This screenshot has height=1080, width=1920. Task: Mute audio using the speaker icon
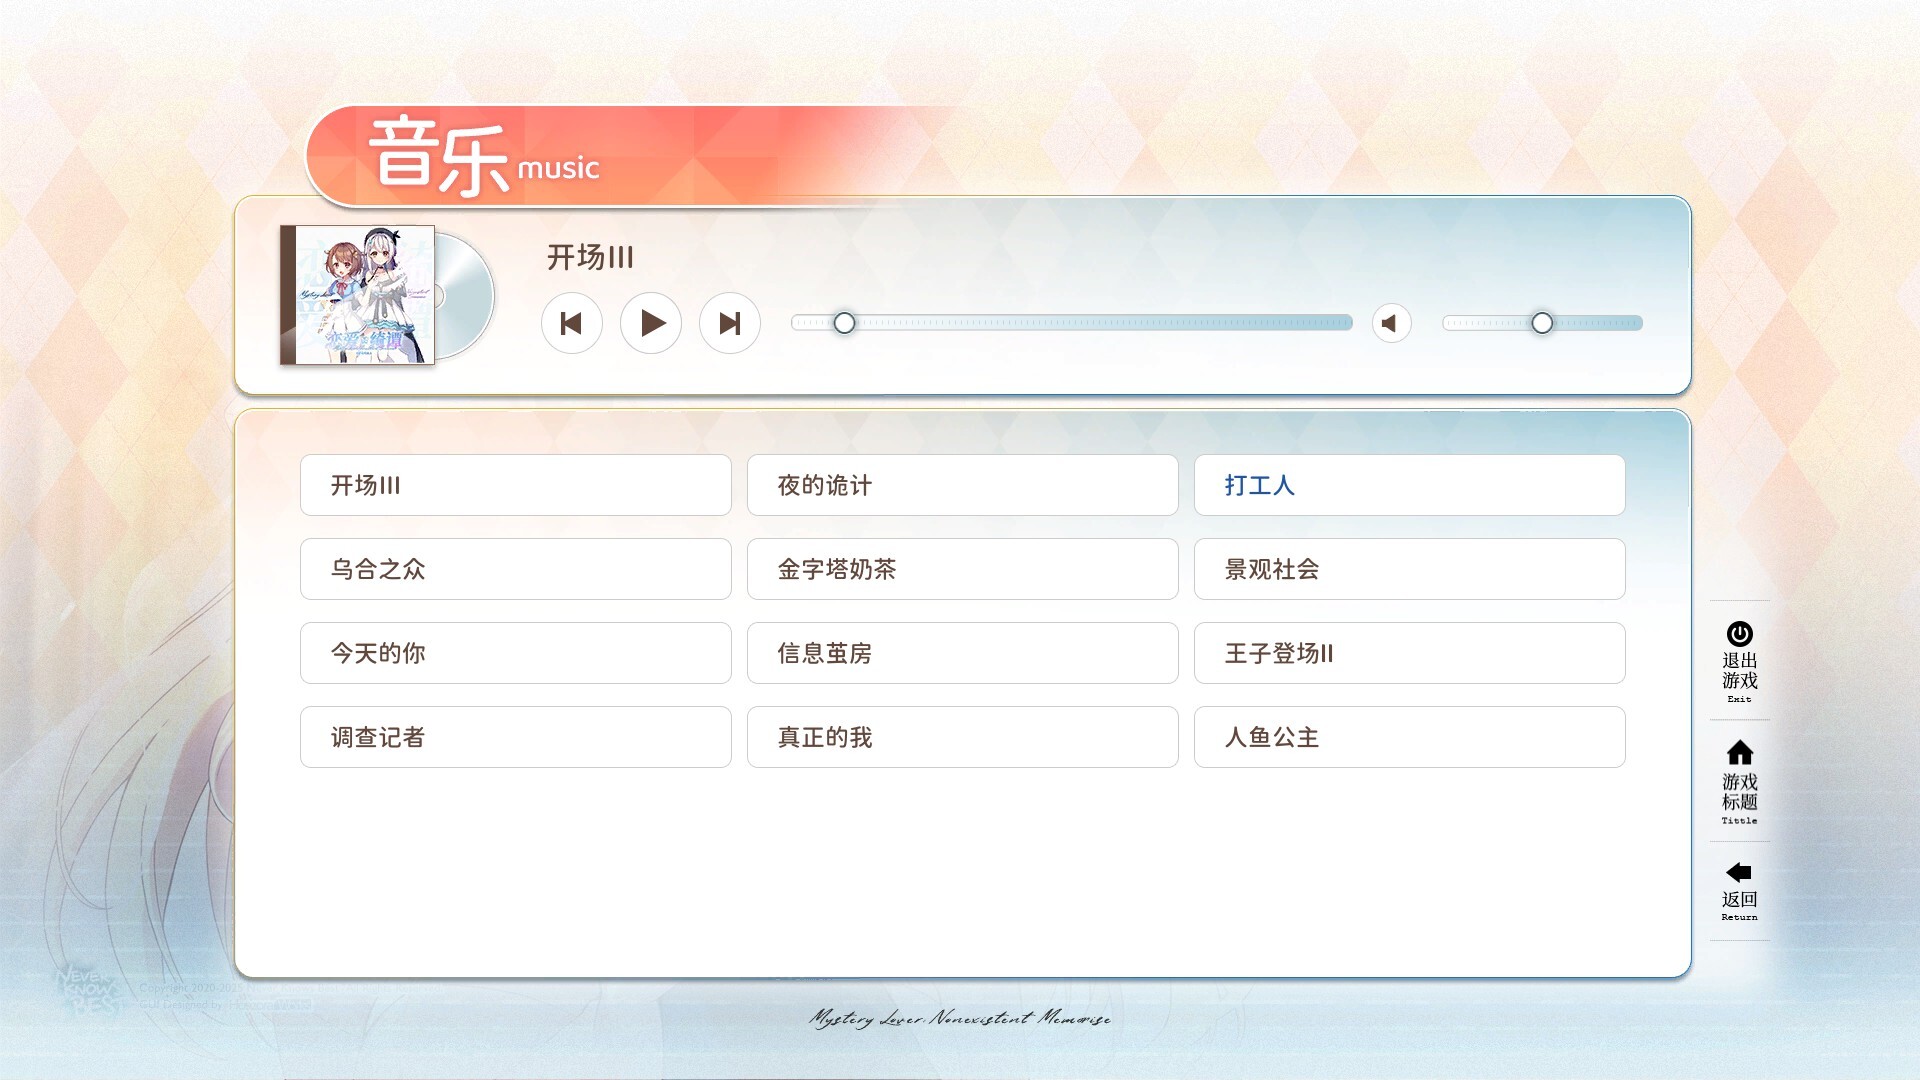pyautogui.click(x=1391, y=323)
